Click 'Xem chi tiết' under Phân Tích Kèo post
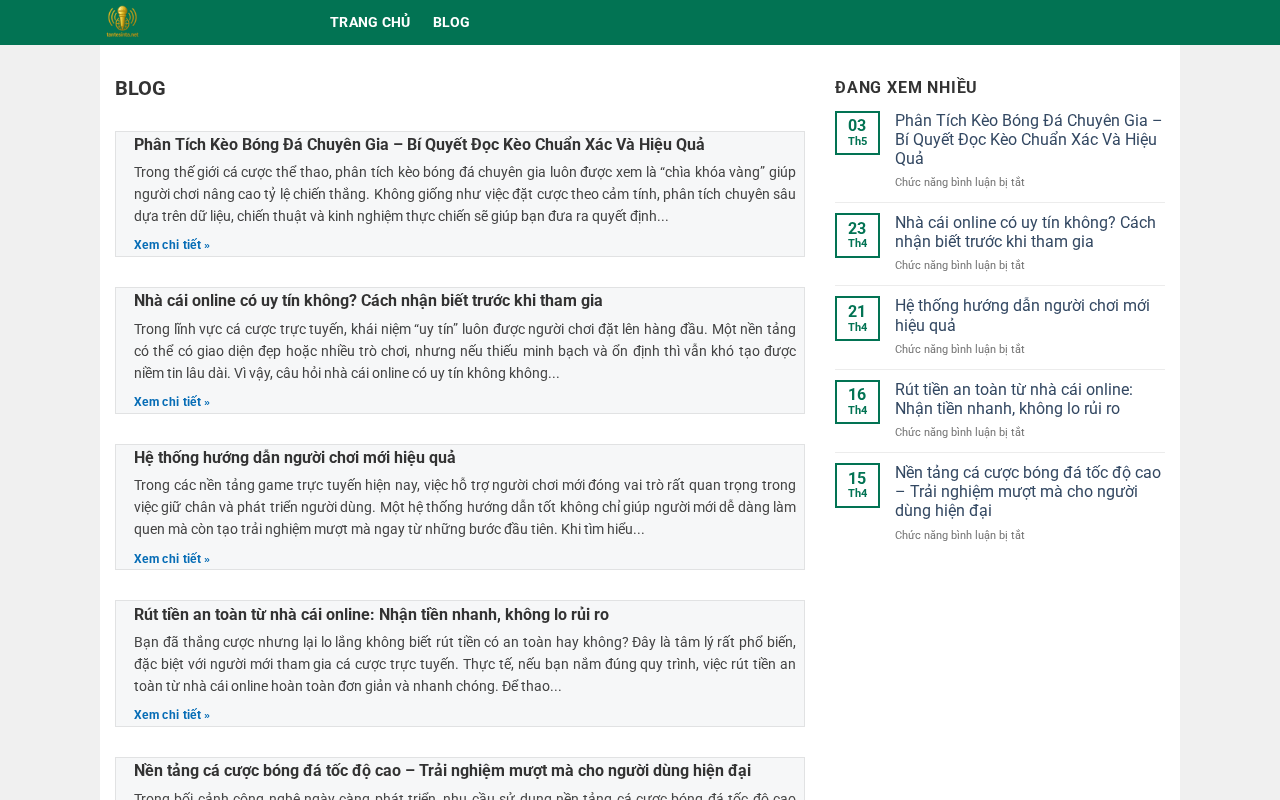 172,245
